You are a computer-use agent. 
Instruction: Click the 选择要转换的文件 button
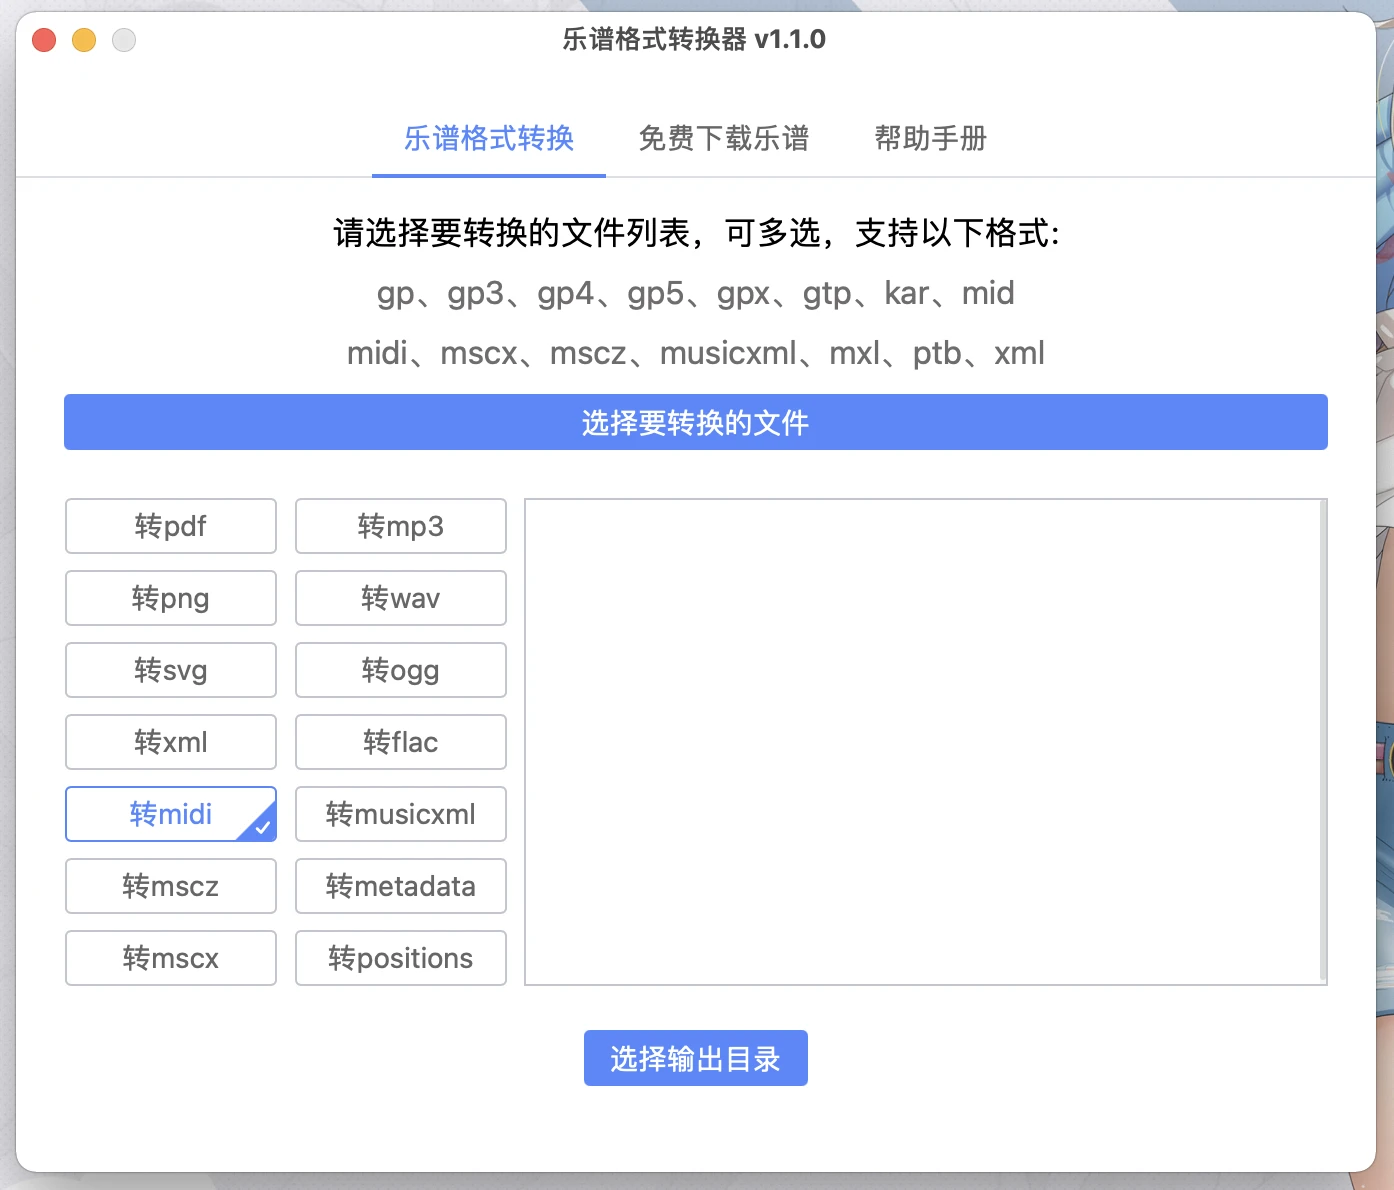point(696,422)
